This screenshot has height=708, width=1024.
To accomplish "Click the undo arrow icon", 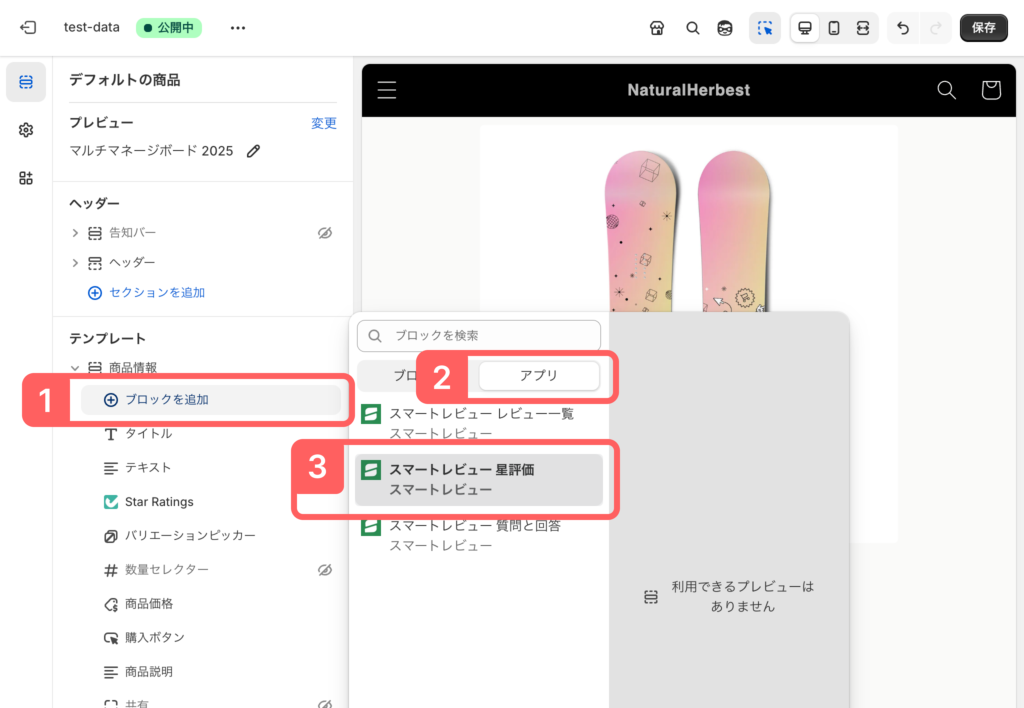I will (903, 28).
